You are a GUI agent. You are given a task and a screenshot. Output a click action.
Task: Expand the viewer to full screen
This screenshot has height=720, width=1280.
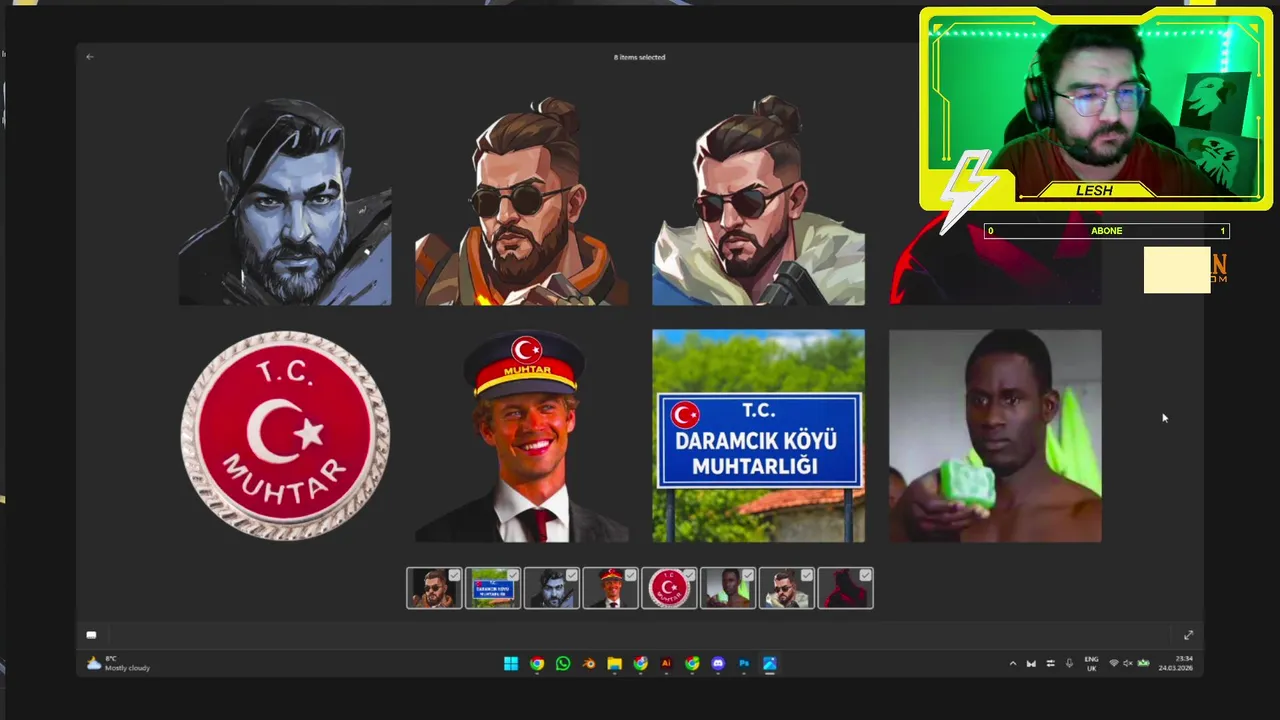point(1188,635)
